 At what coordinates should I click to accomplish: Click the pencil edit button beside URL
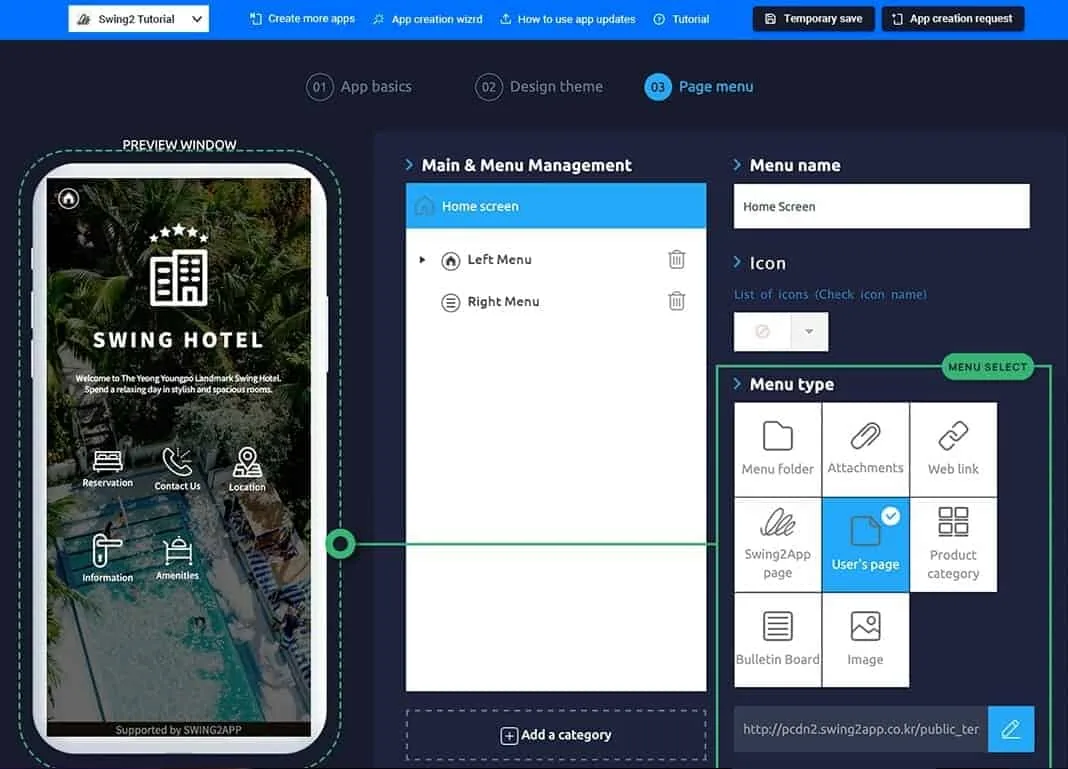(x=1010, y=729)
